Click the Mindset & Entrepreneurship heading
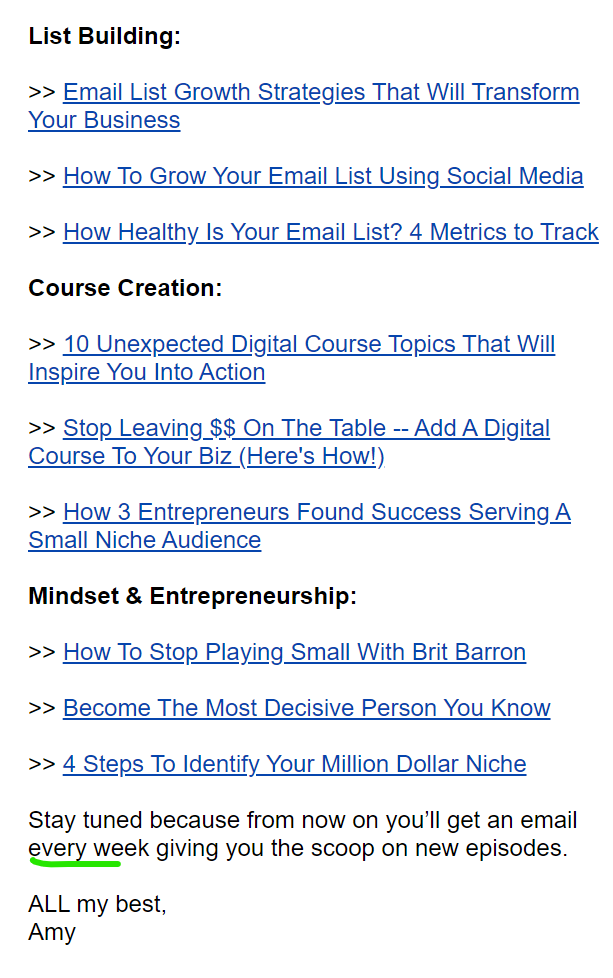The image size is (613, 978). pyautogui.click(x=193, y=596)
